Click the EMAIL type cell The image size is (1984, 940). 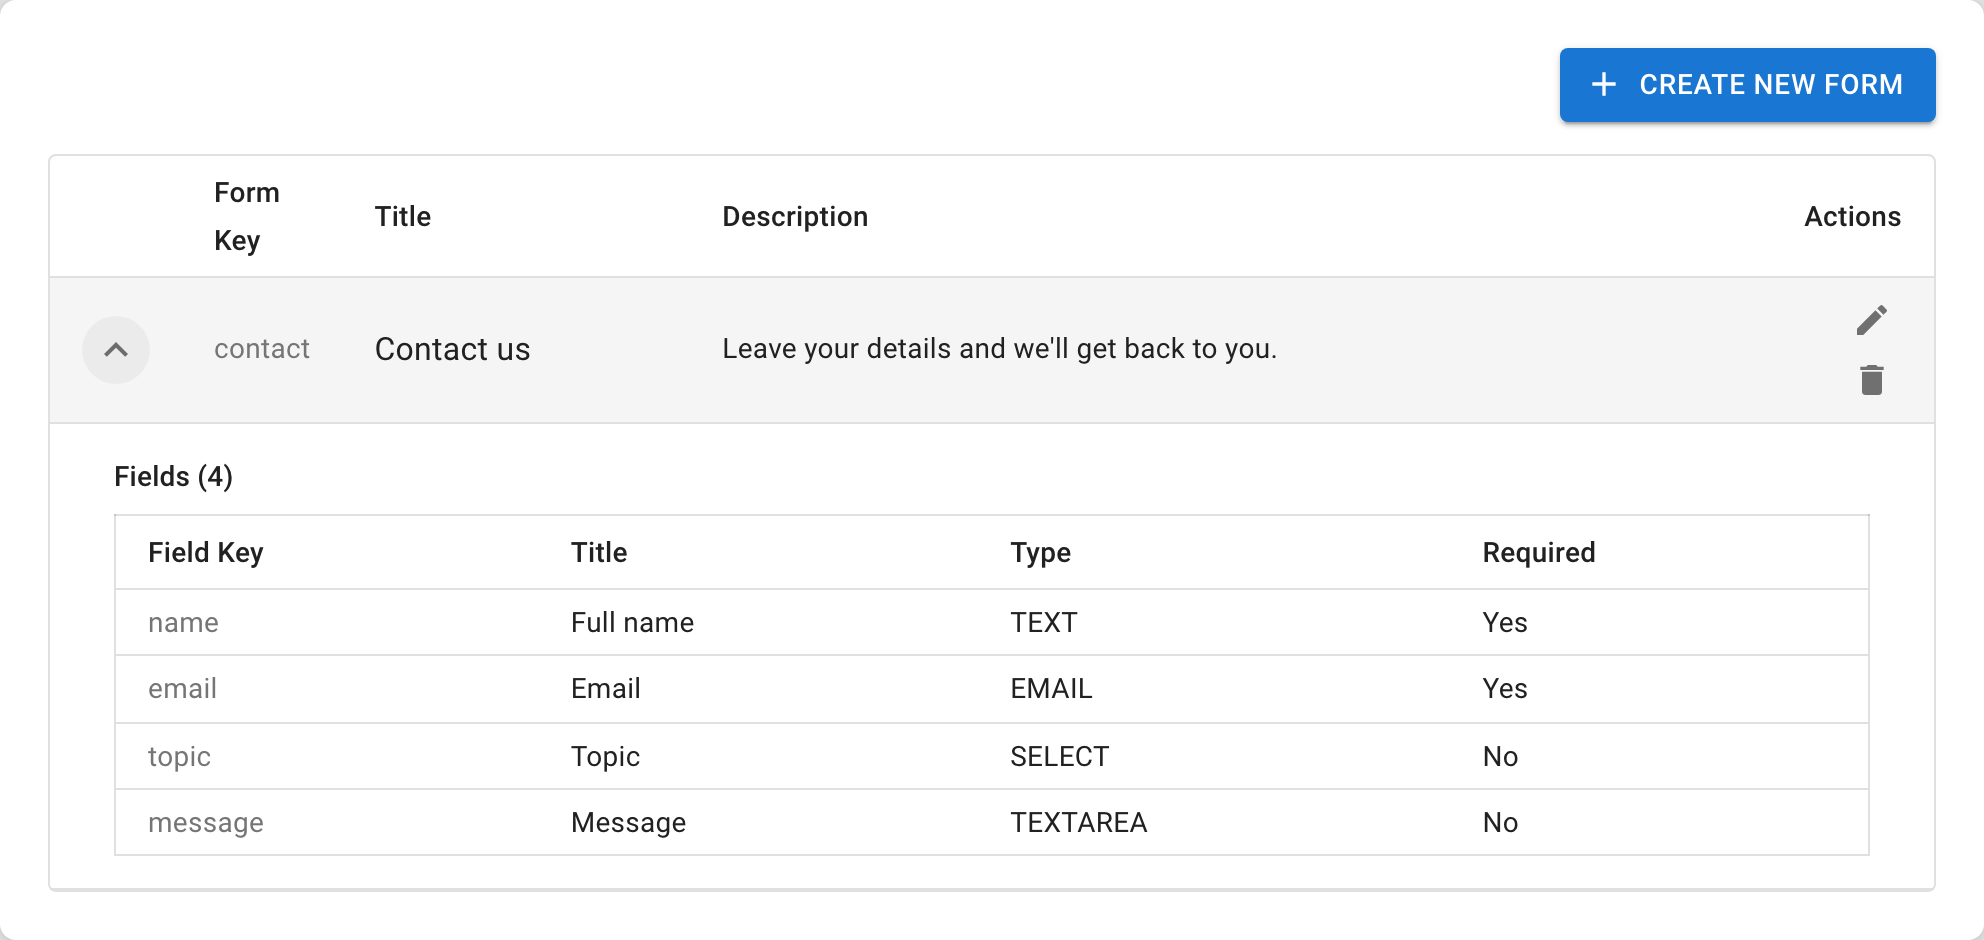click(1051, 688)
